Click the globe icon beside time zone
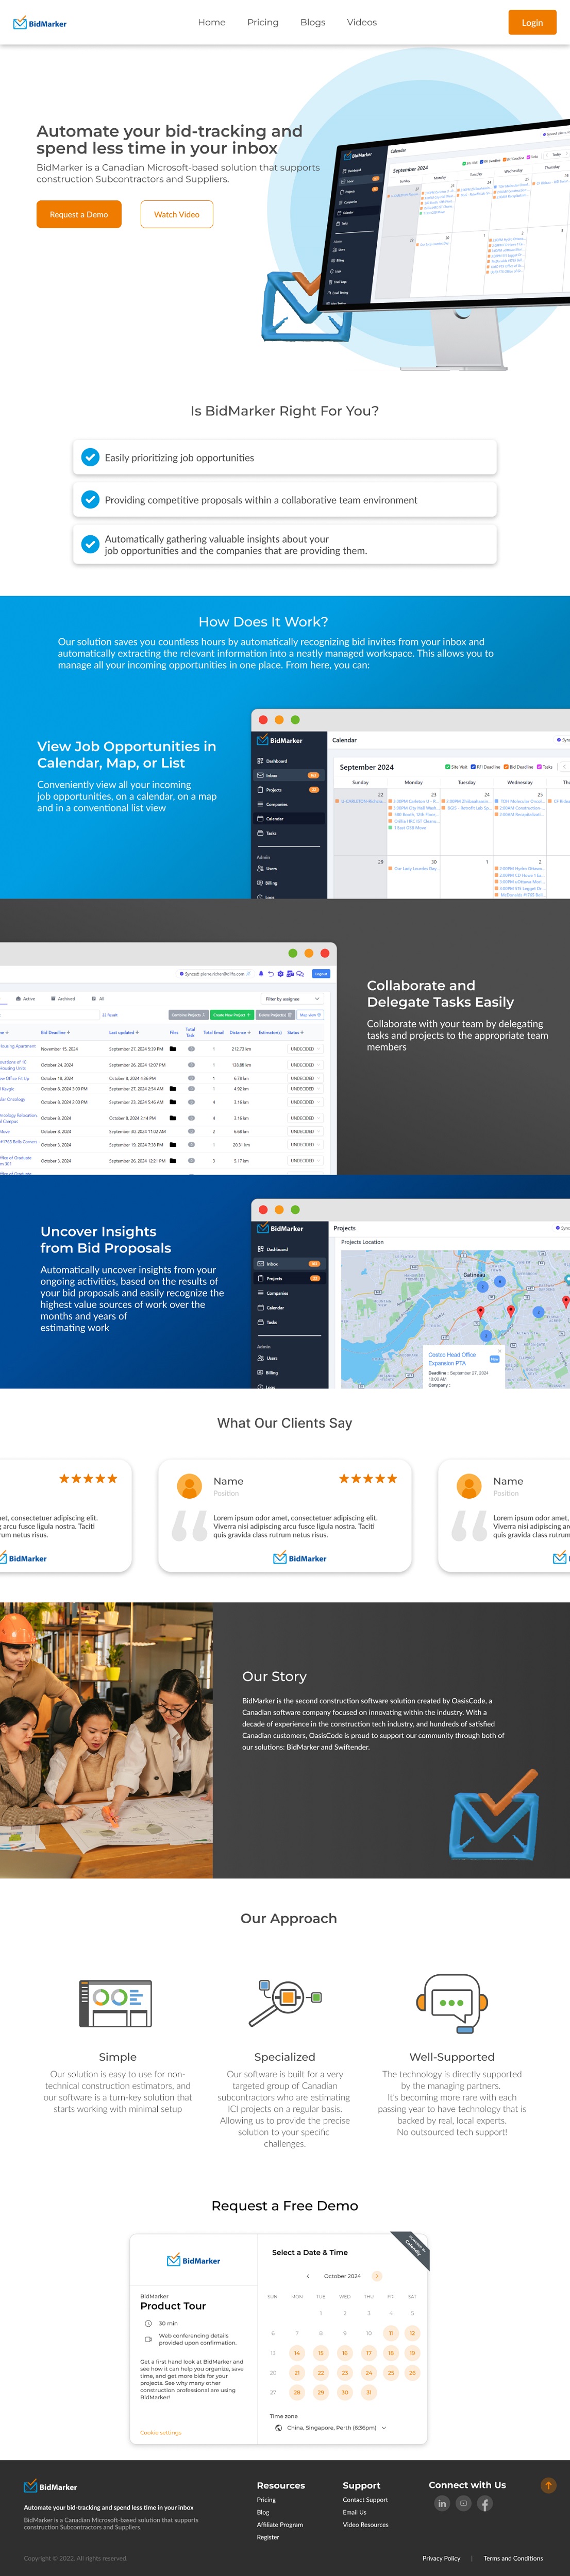570x2576 pixels. pos(278,2427)
